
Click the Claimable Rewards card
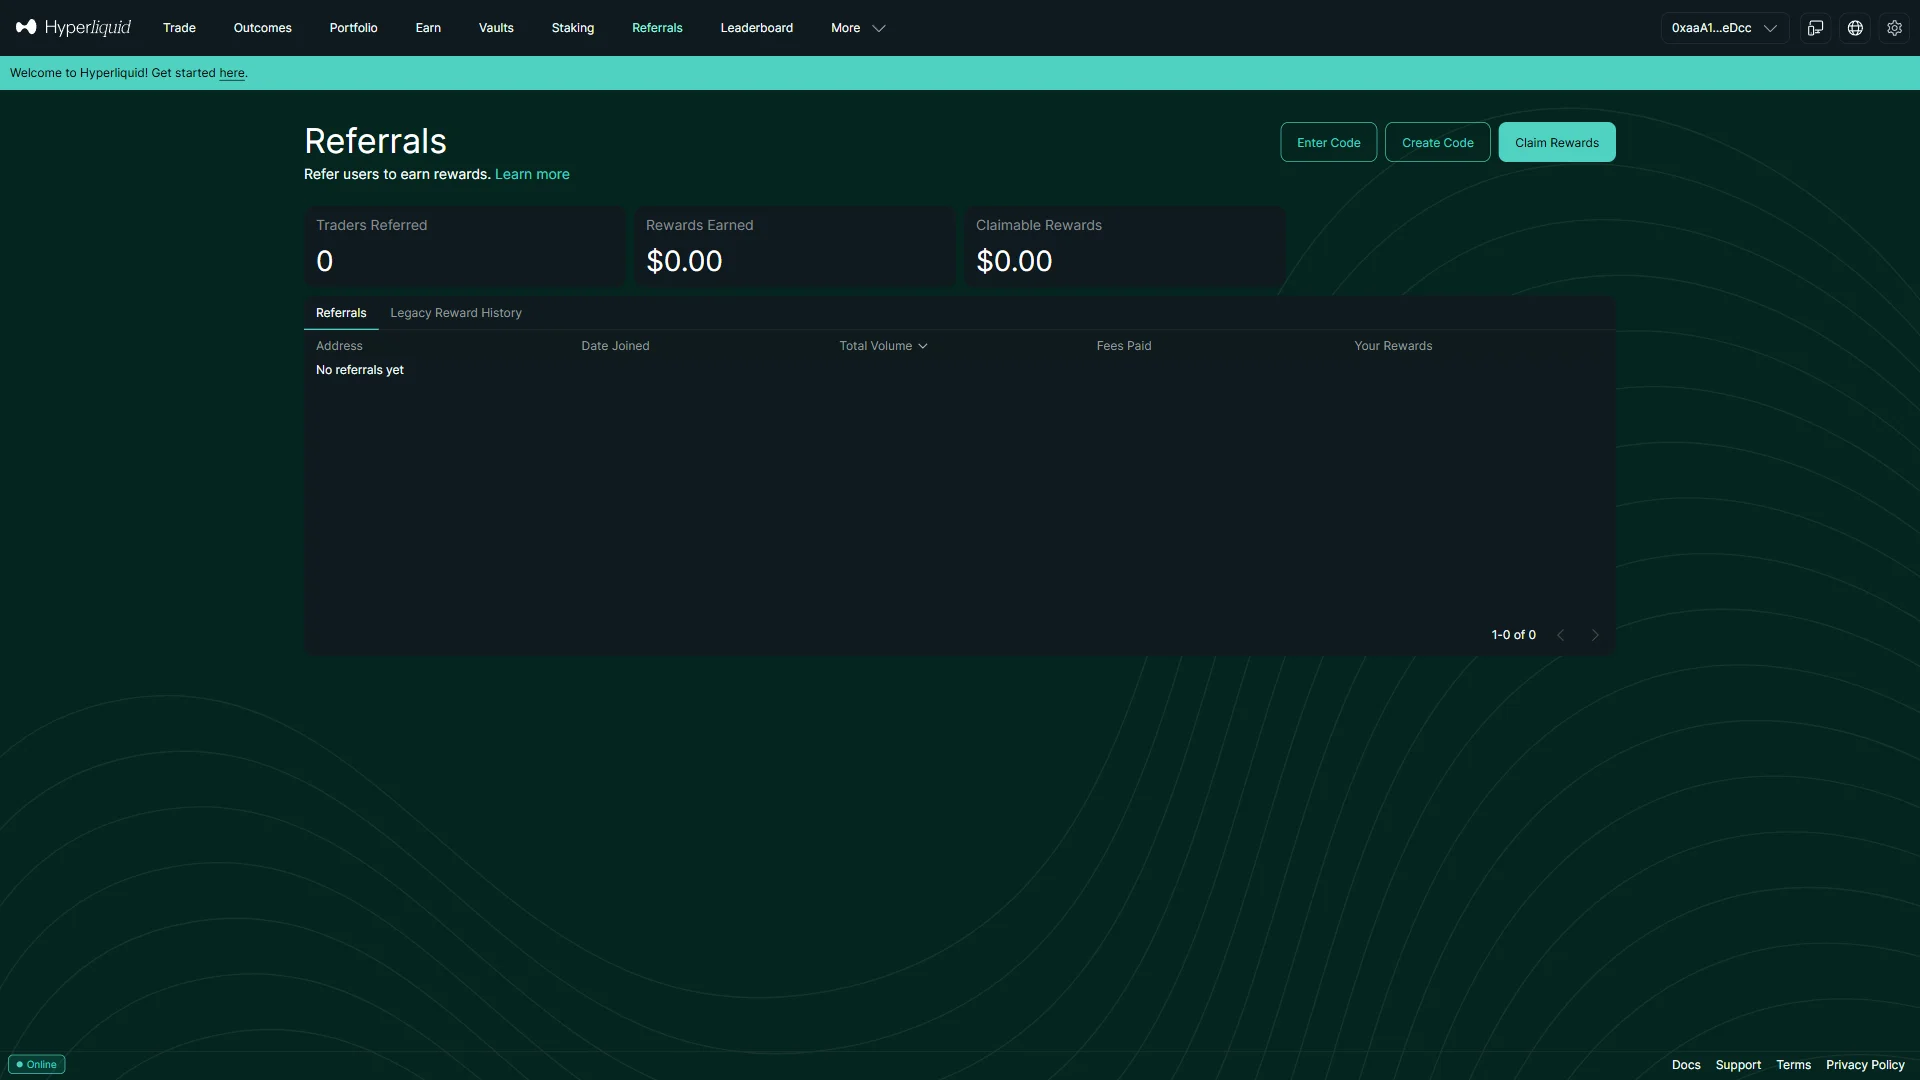pyautogui.click(x=1125, y=247)
